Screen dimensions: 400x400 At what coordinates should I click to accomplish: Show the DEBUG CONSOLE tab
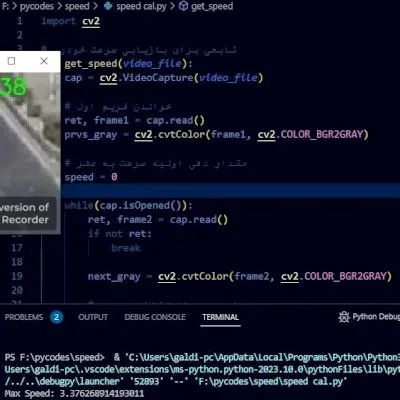(155, 317)
